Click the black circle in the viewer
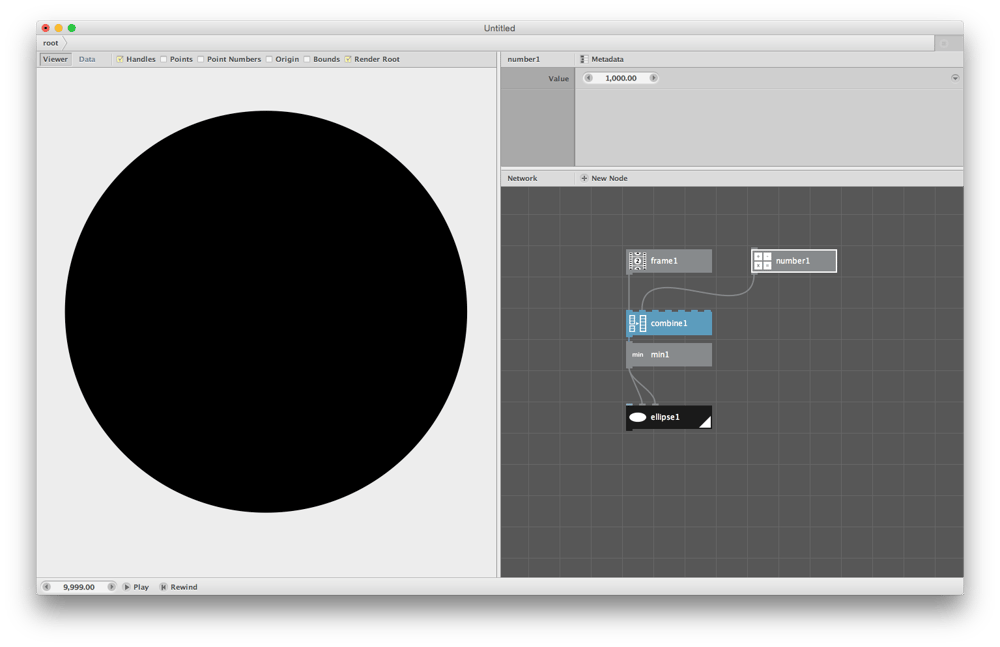 266,311
